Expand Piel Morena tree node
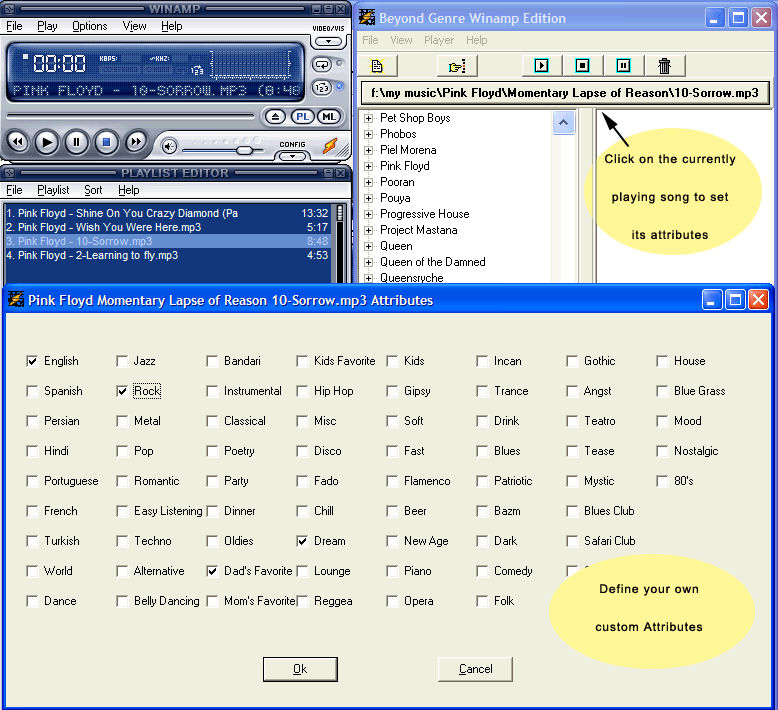Image resolution: width=778 pixels, height=710 pixels. click(368, 150)
